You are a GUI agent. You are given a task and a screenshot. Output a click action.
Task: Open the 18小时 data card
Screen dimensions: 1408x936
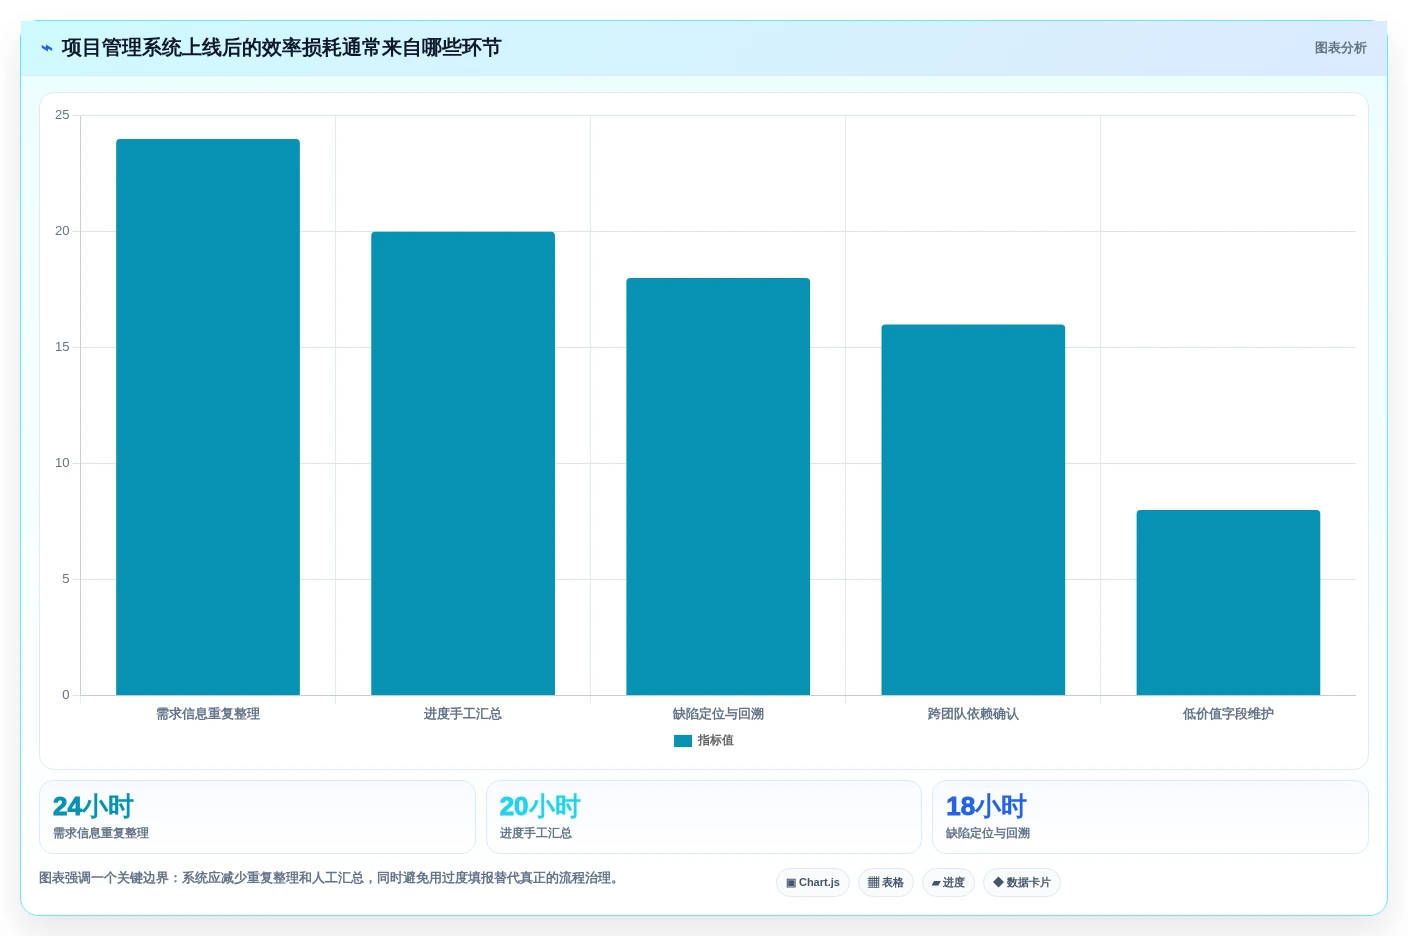(x=1150, y=817)
